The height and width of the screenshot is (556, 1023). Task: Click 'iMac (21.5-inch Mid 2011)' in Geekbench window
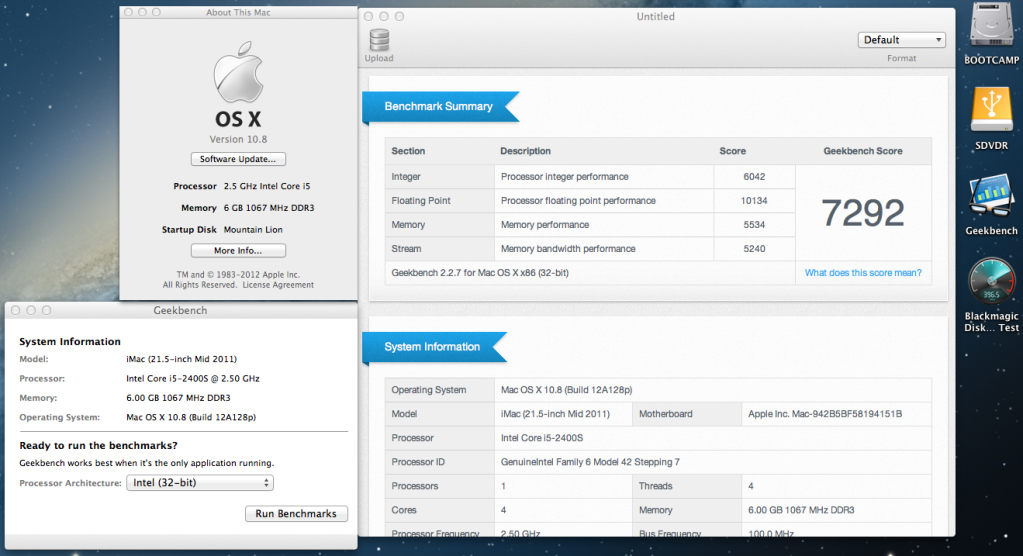click(x=181, y=359)
